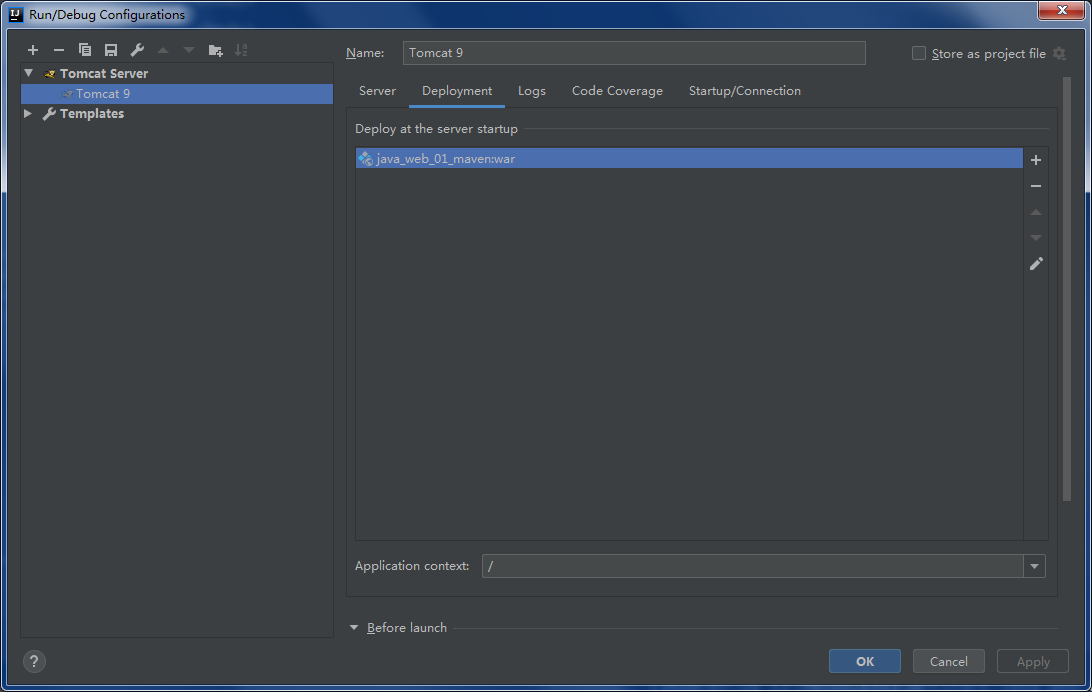Viewport: 1092px width, 692px height.
Task: Edit artifact using the pencil icon
Action: 1036,264
